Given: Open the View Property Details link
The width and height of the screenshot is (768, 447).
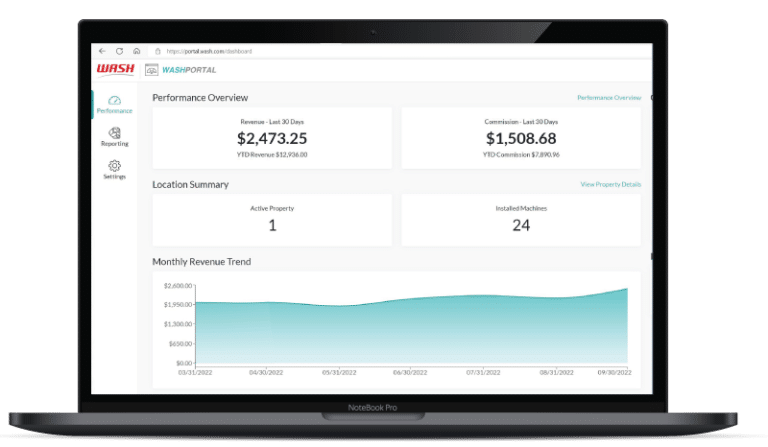Looking at the screenshot, I should pos(610,185).
